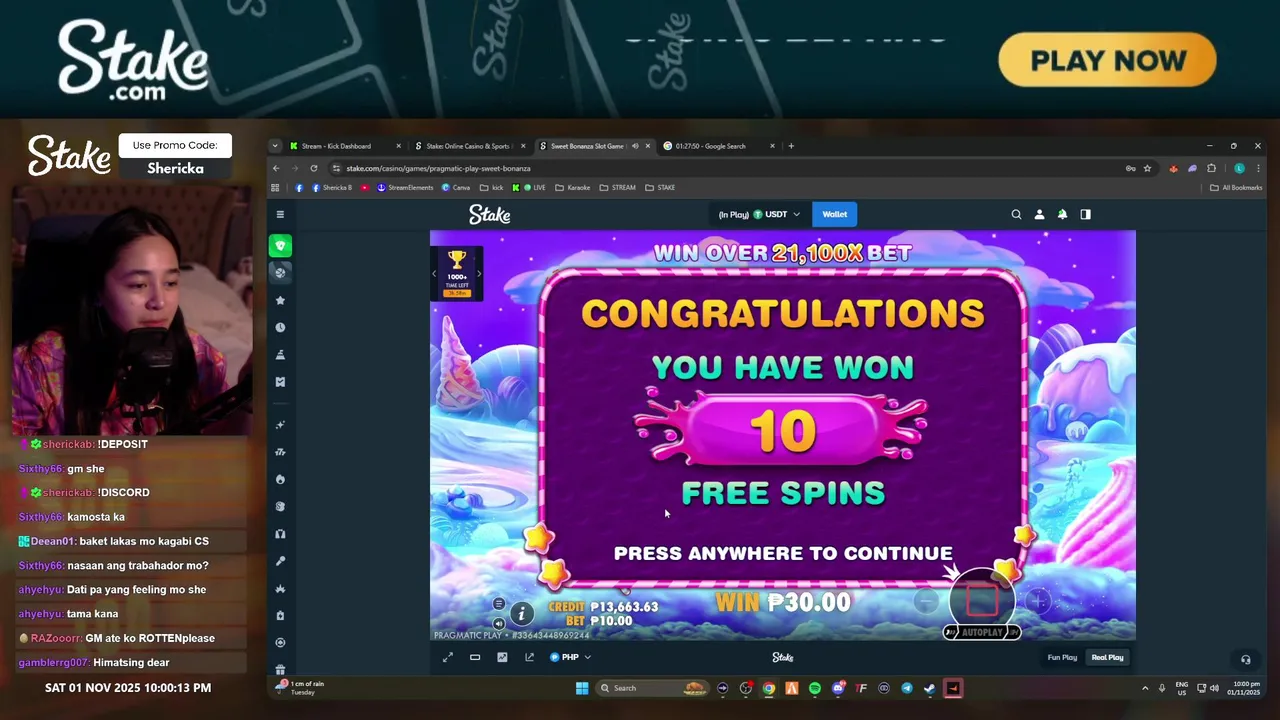The height and width of the screenshot is (720, 1280).
Task: Open Challenges icon in sidebar
Action: 281,355
